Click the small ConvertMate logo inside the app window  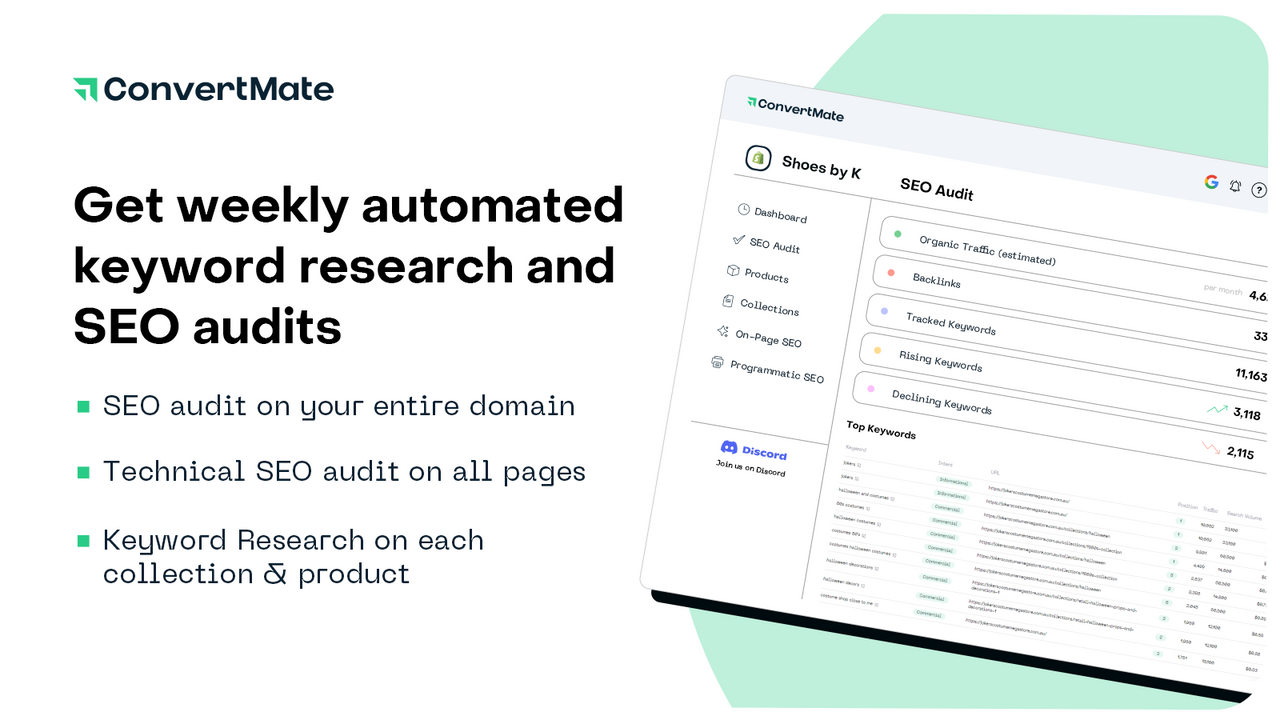[795, 108]
